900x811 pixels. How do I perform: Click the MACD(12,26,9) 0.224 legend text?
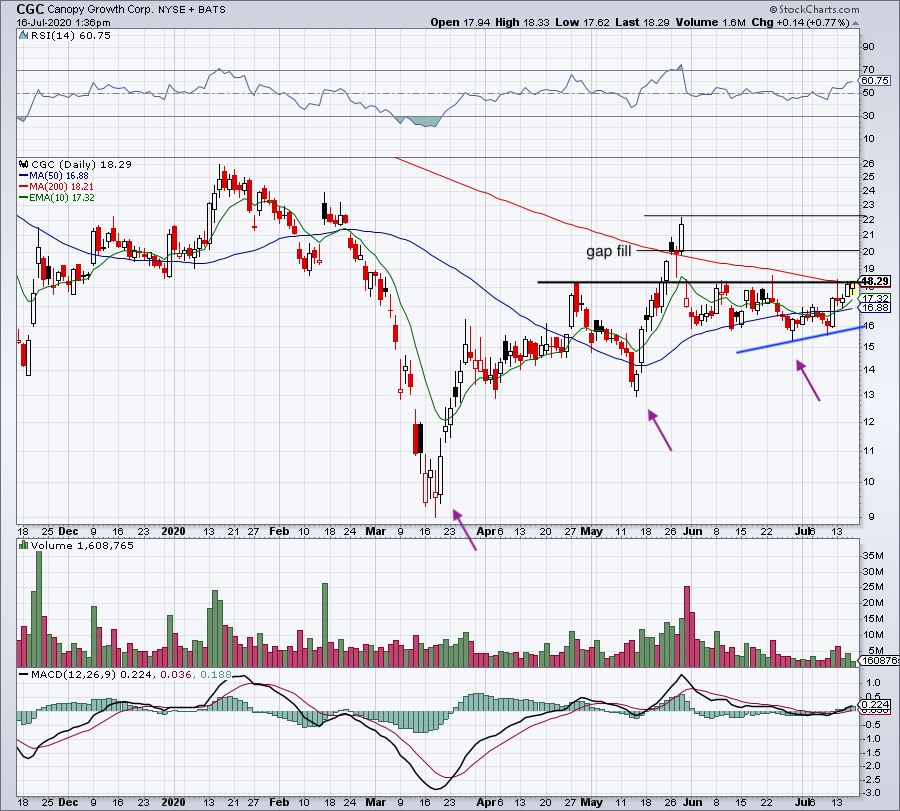tap(92, 674)
